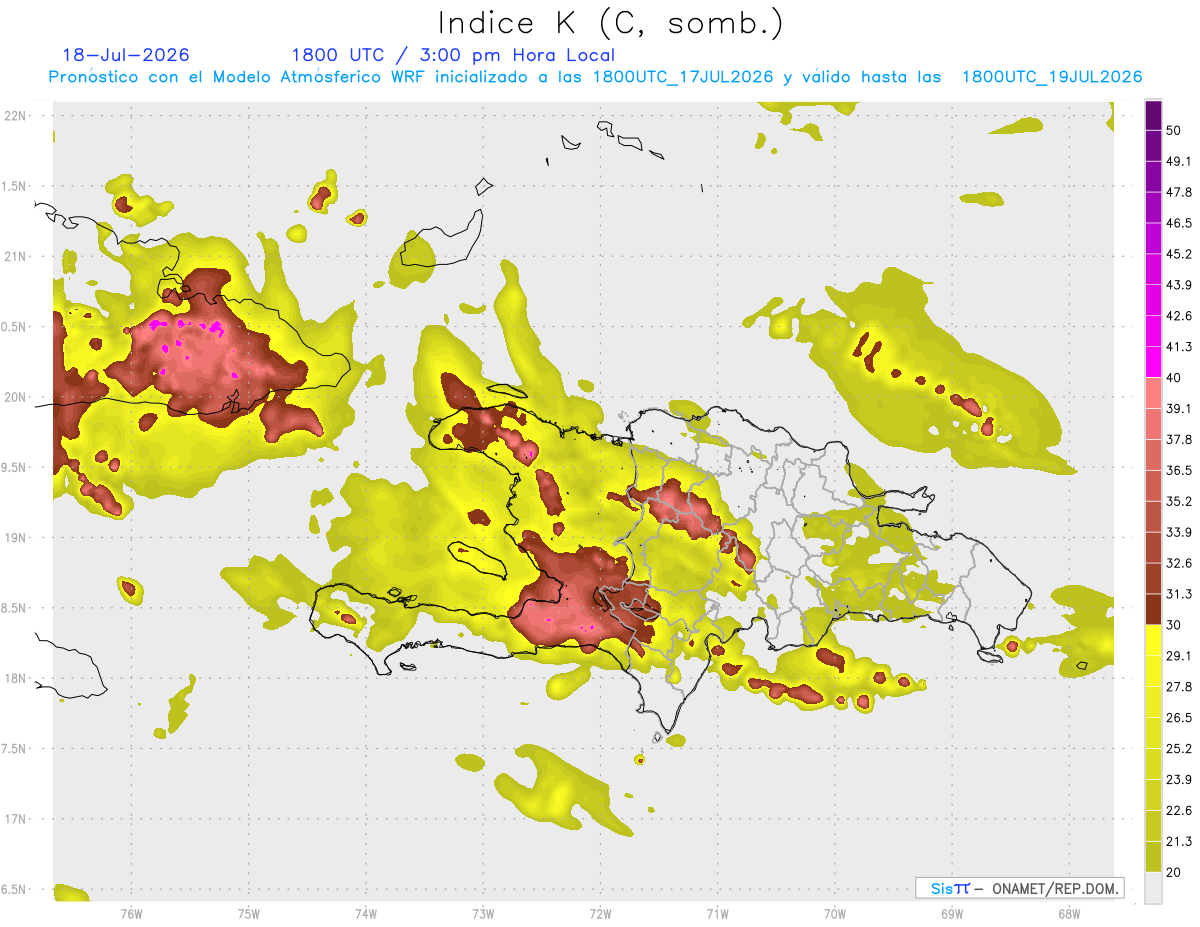This screenshot has height=927, width=1200.
Task: Pick the light gray swatch below 20
Action: click(1153, 887)
